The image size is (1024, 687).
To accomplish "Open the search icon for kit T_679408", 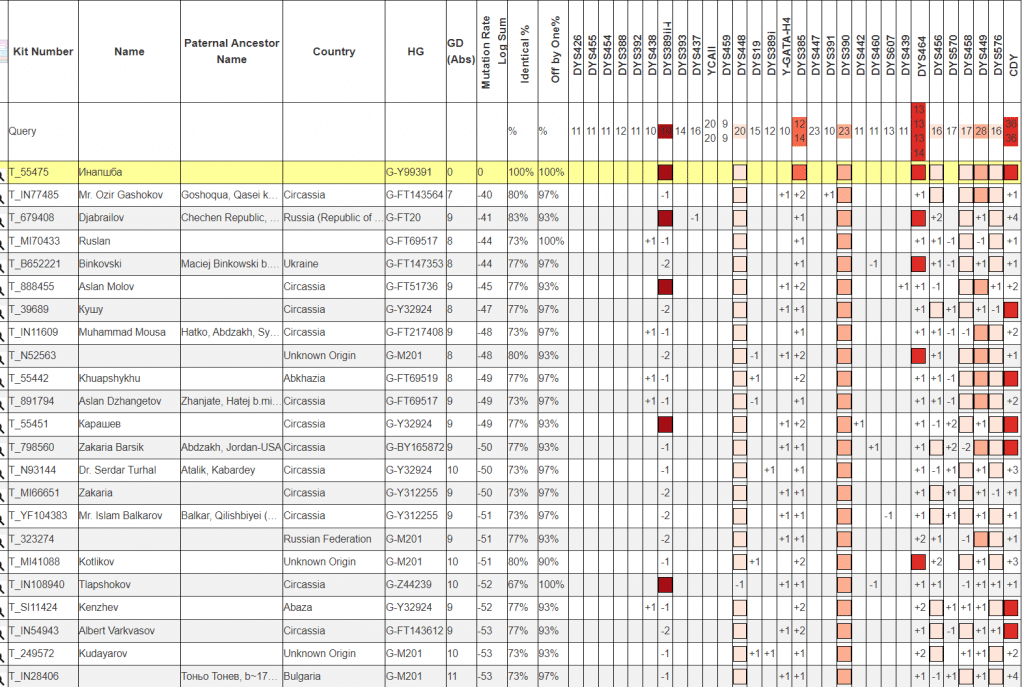I will pos(3,219).
